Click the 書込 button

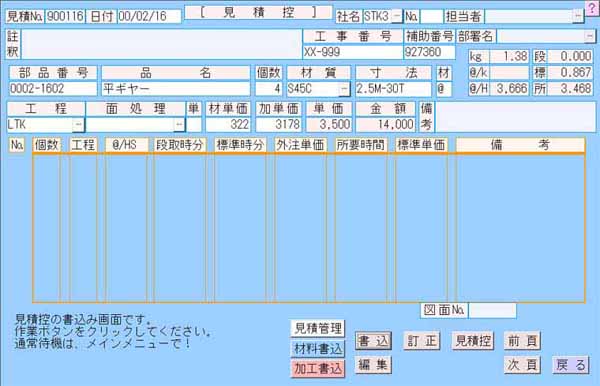(x=373, y=341)
